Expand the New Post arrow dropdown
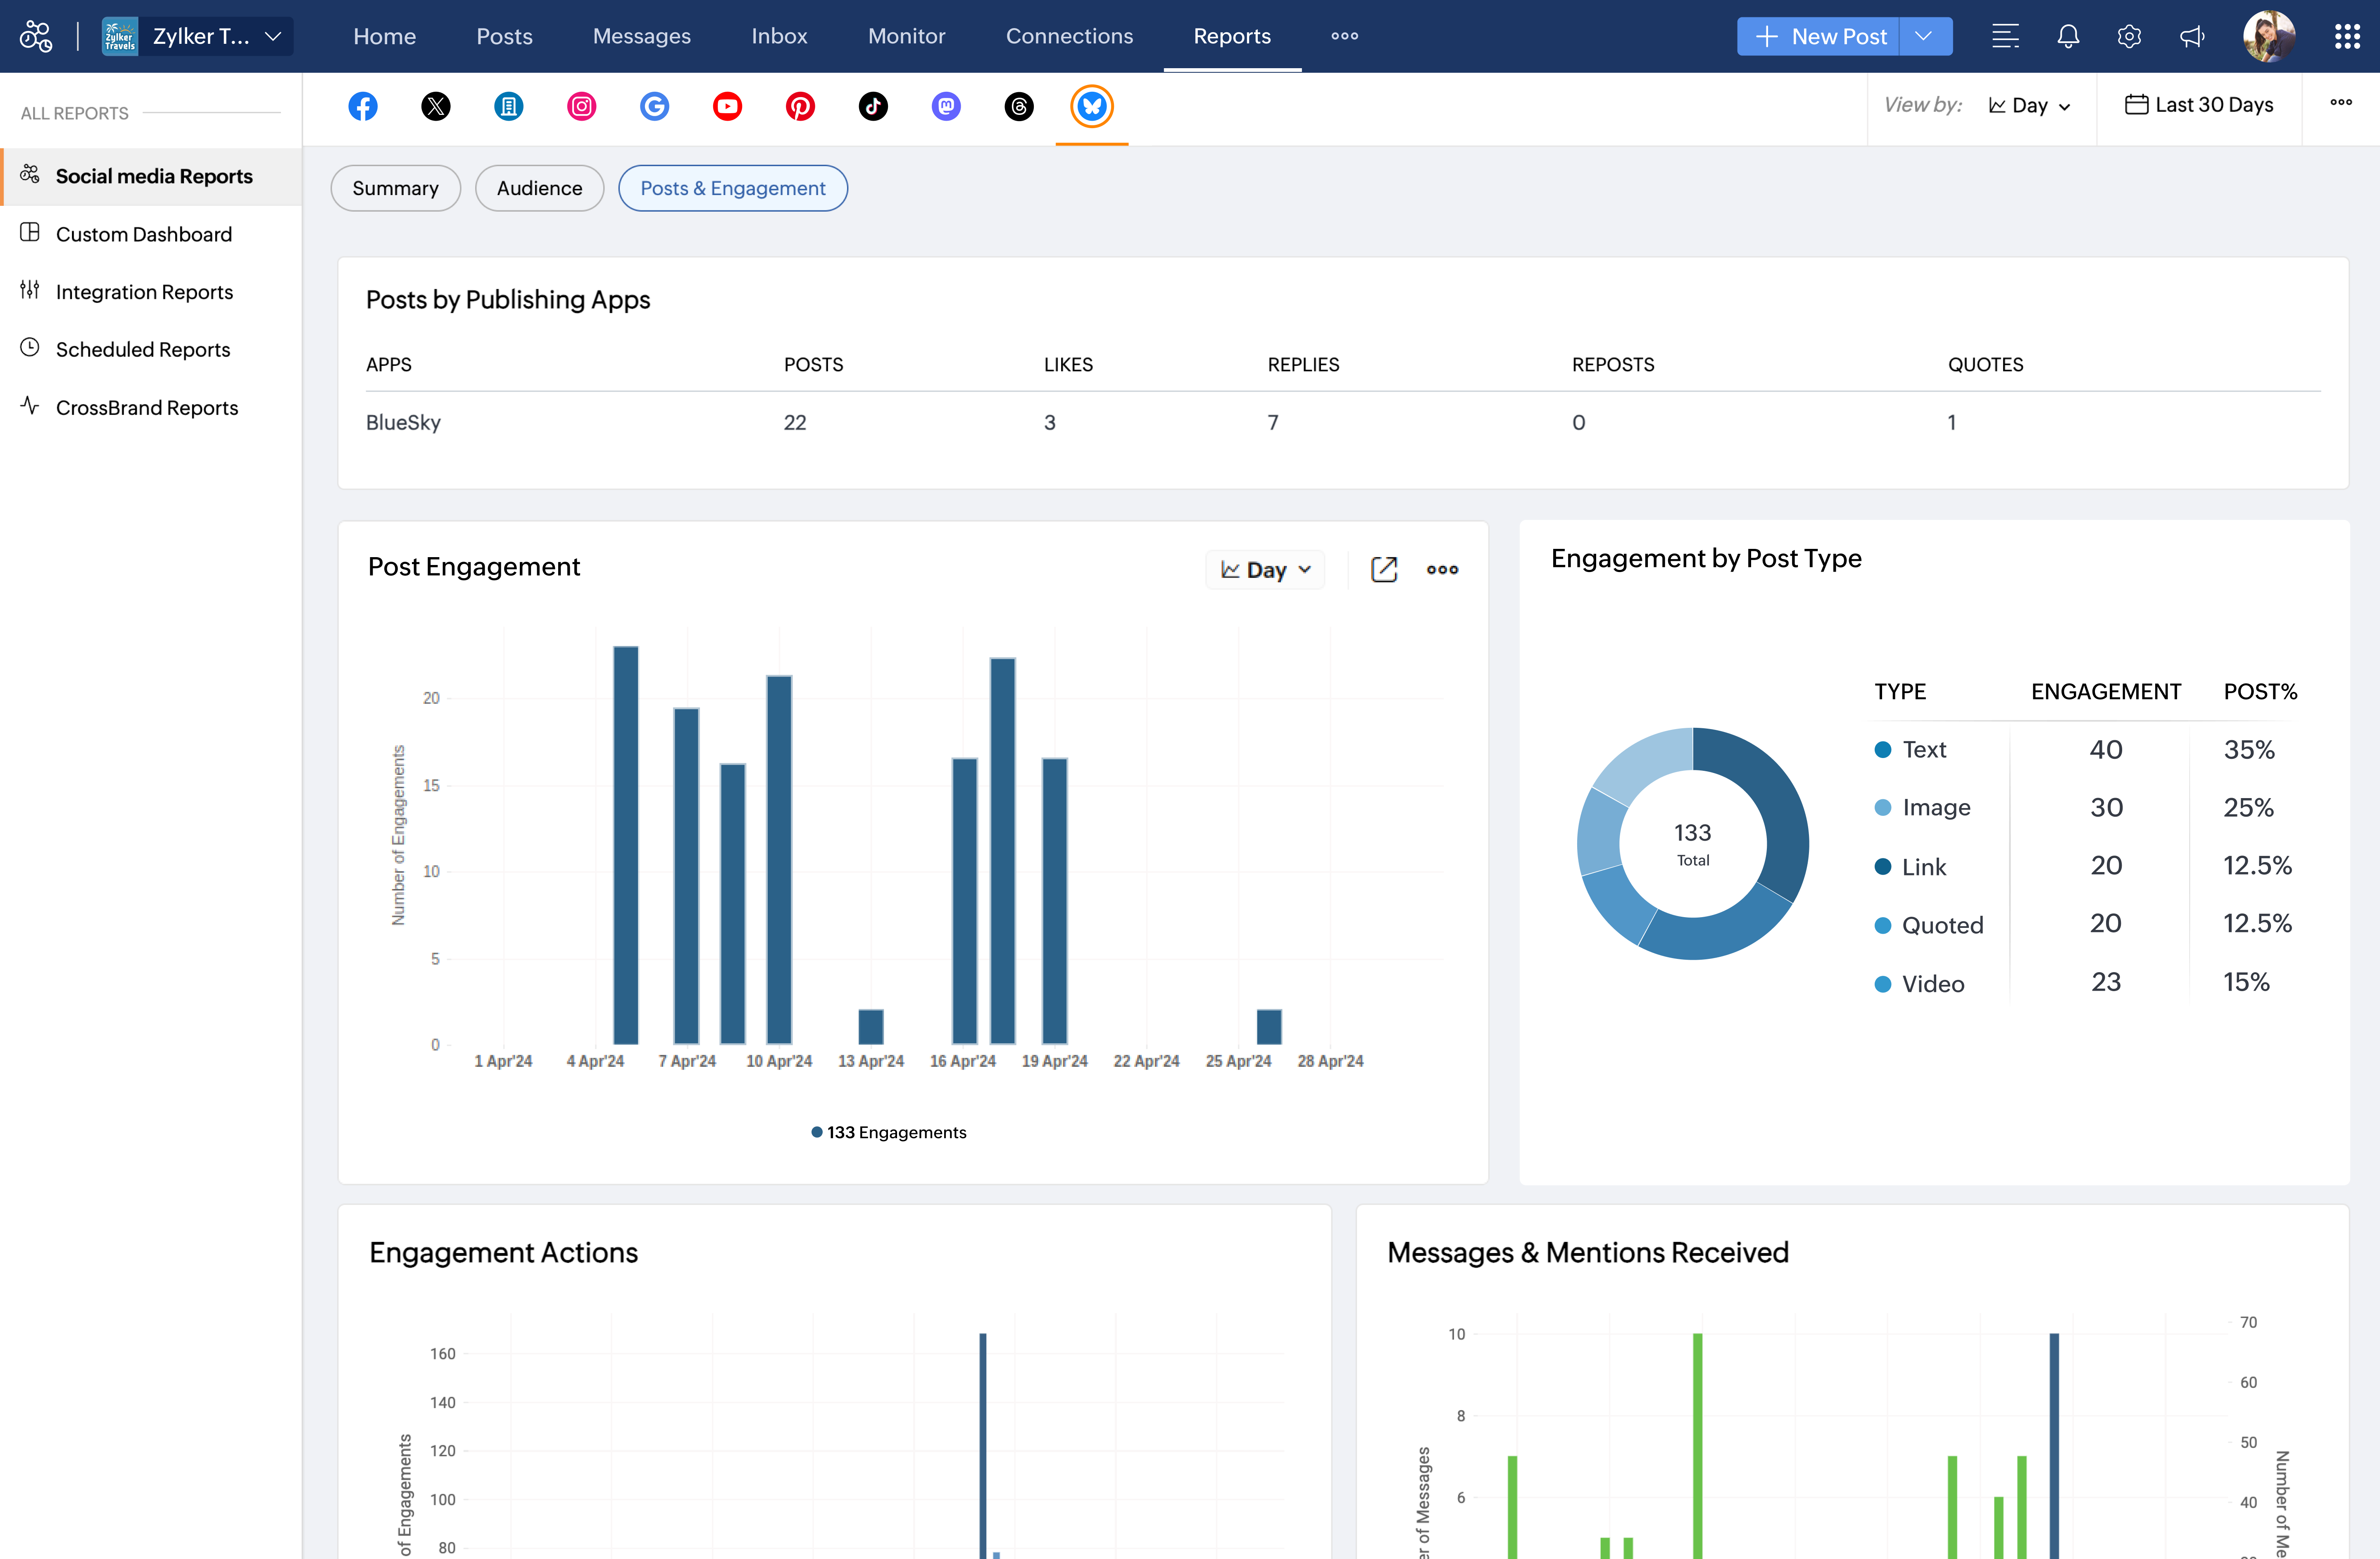2380x1559 pixels. (1924, 36)
